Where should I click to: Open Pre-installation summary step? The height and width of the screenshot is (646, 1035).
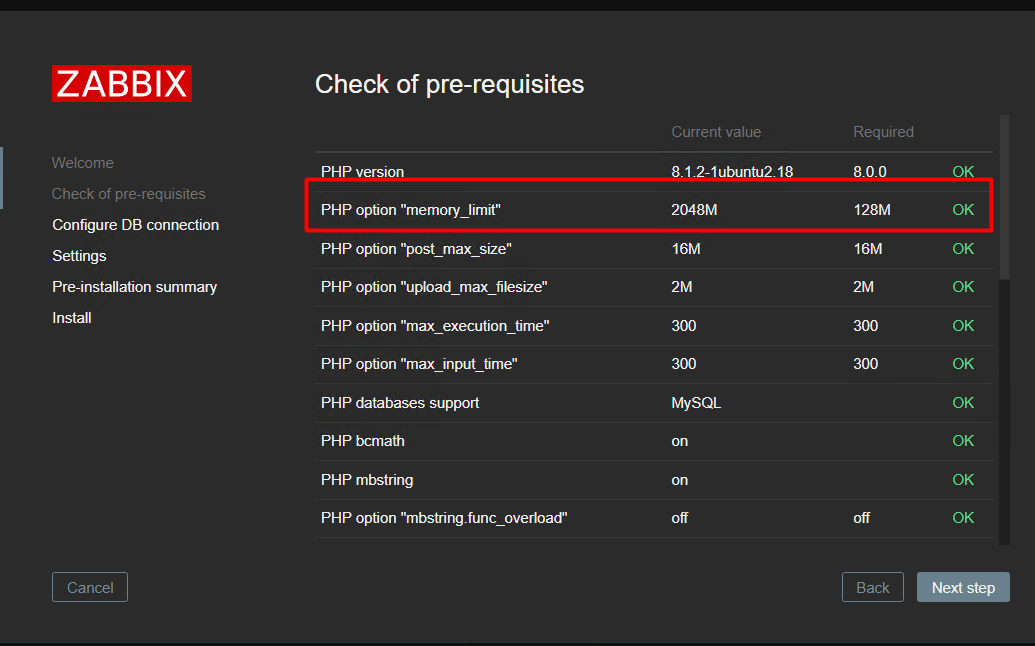pyautogui.click(x=135, y=287)
